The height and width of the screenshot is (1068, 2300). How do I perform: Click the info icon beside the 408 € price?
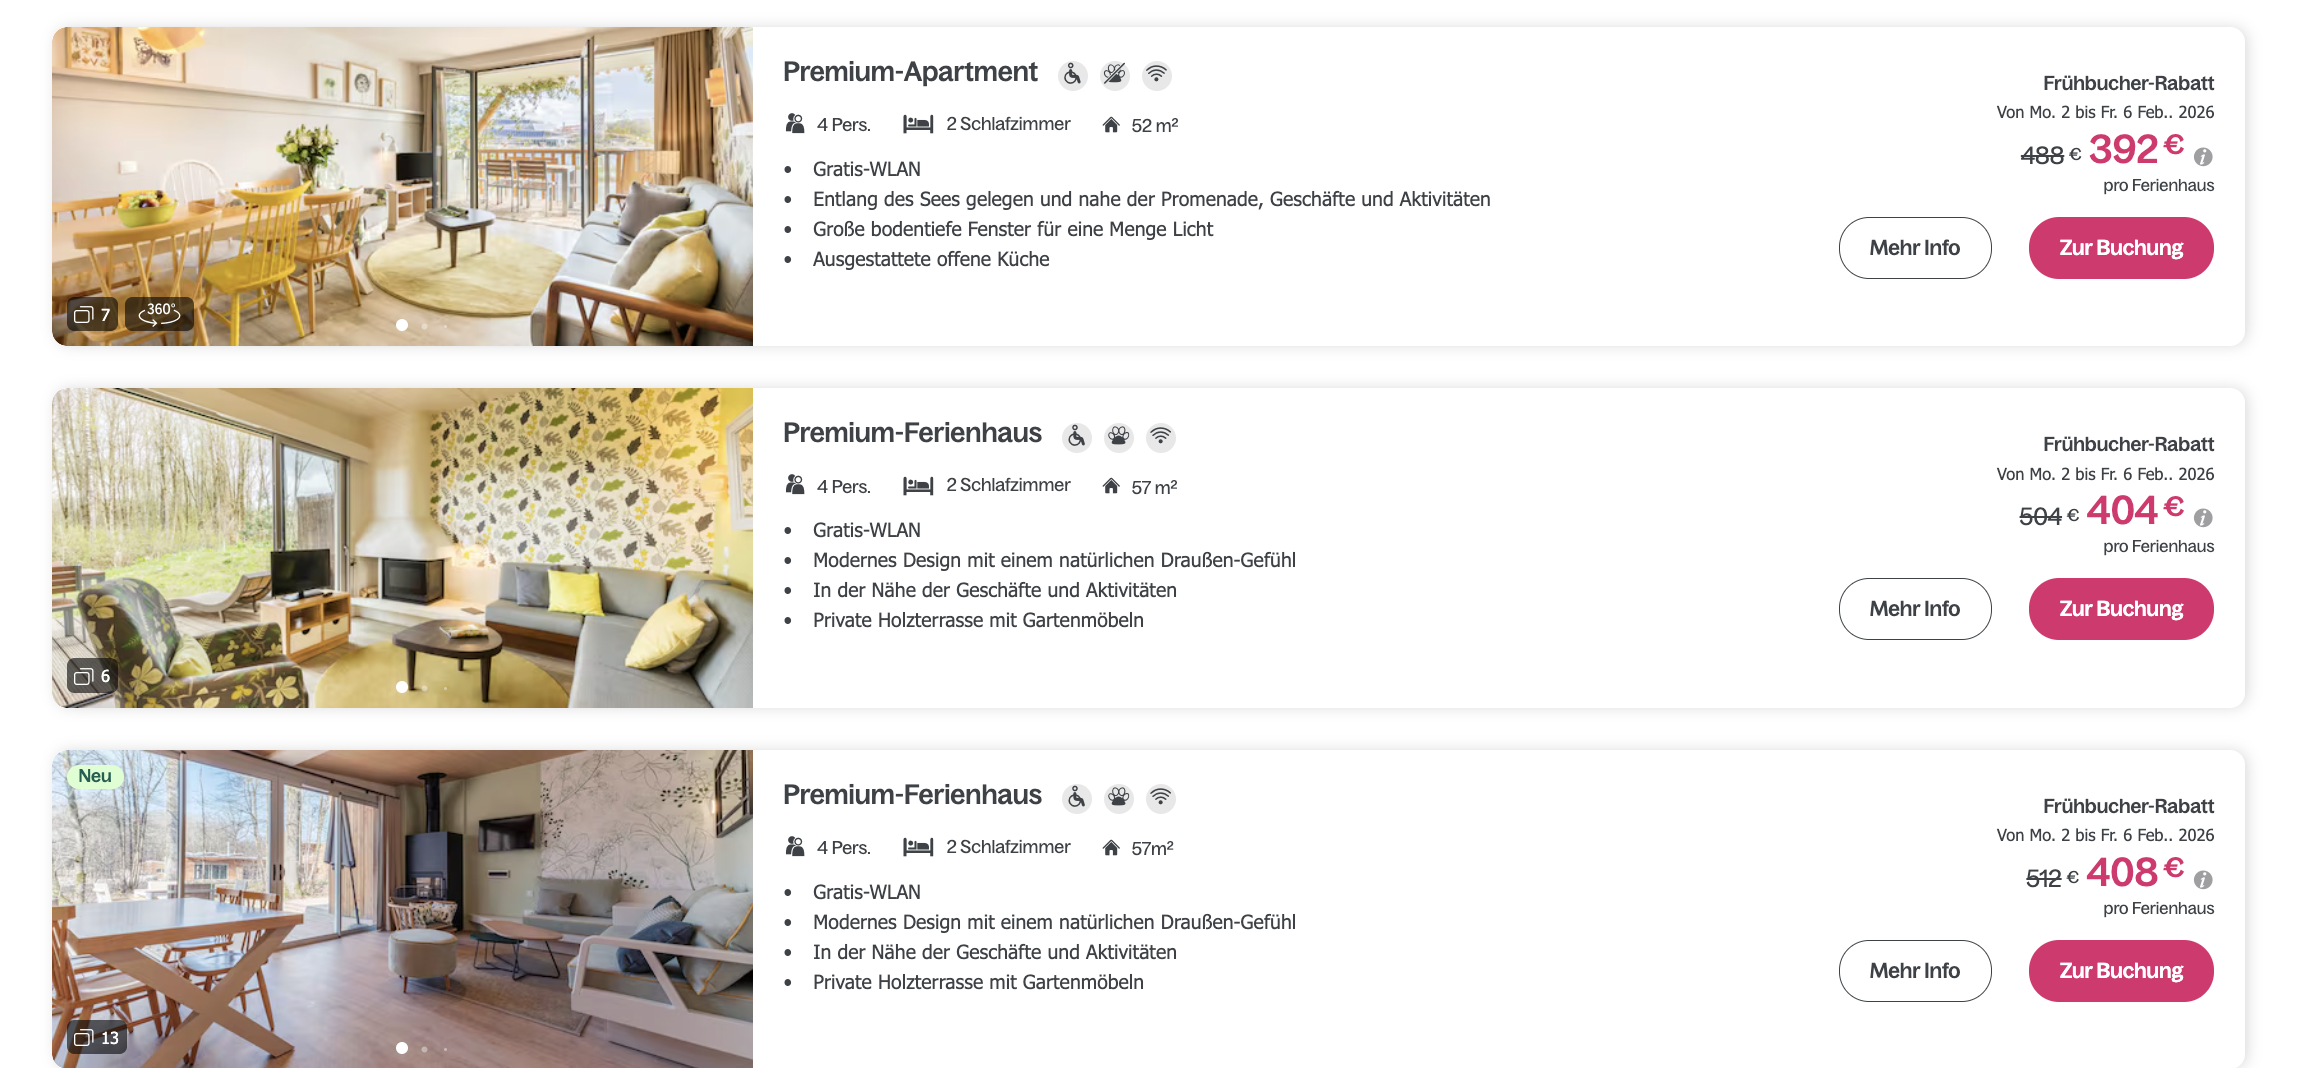(x=2203, y=880)
